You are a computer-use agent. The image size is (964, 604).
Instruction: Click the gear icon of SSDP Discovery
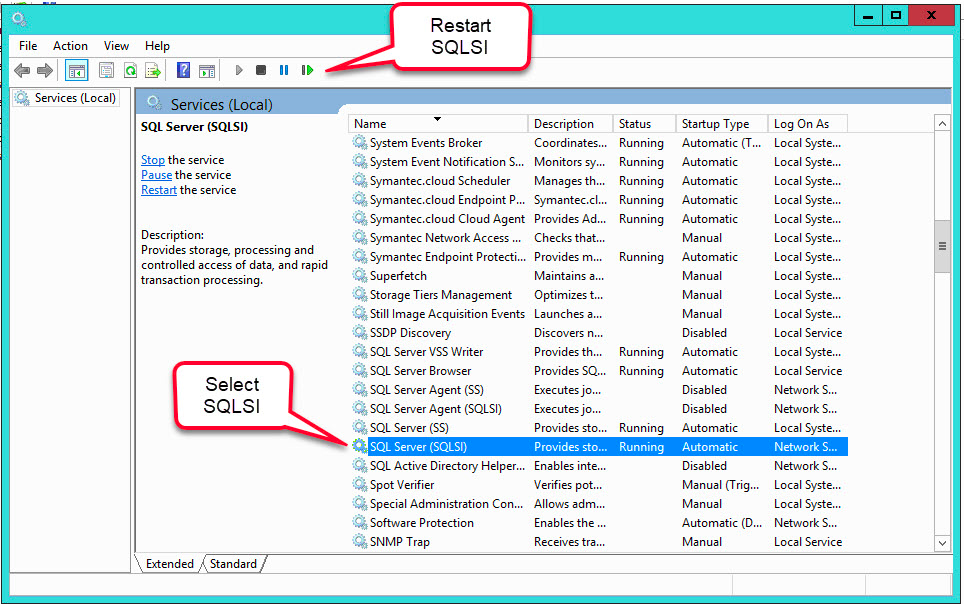click(360, 333)
